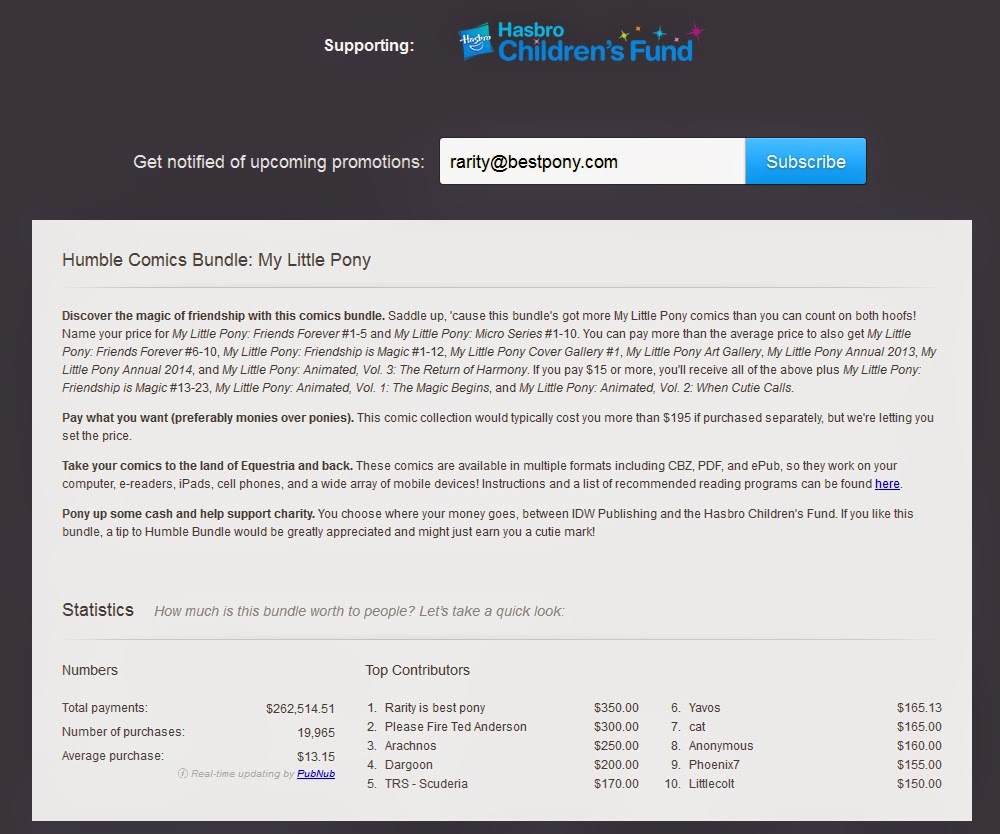Viewport: 1000px width, 834px height.
Task: Click the $165.13 contribution amount
Action: [919, 708]
